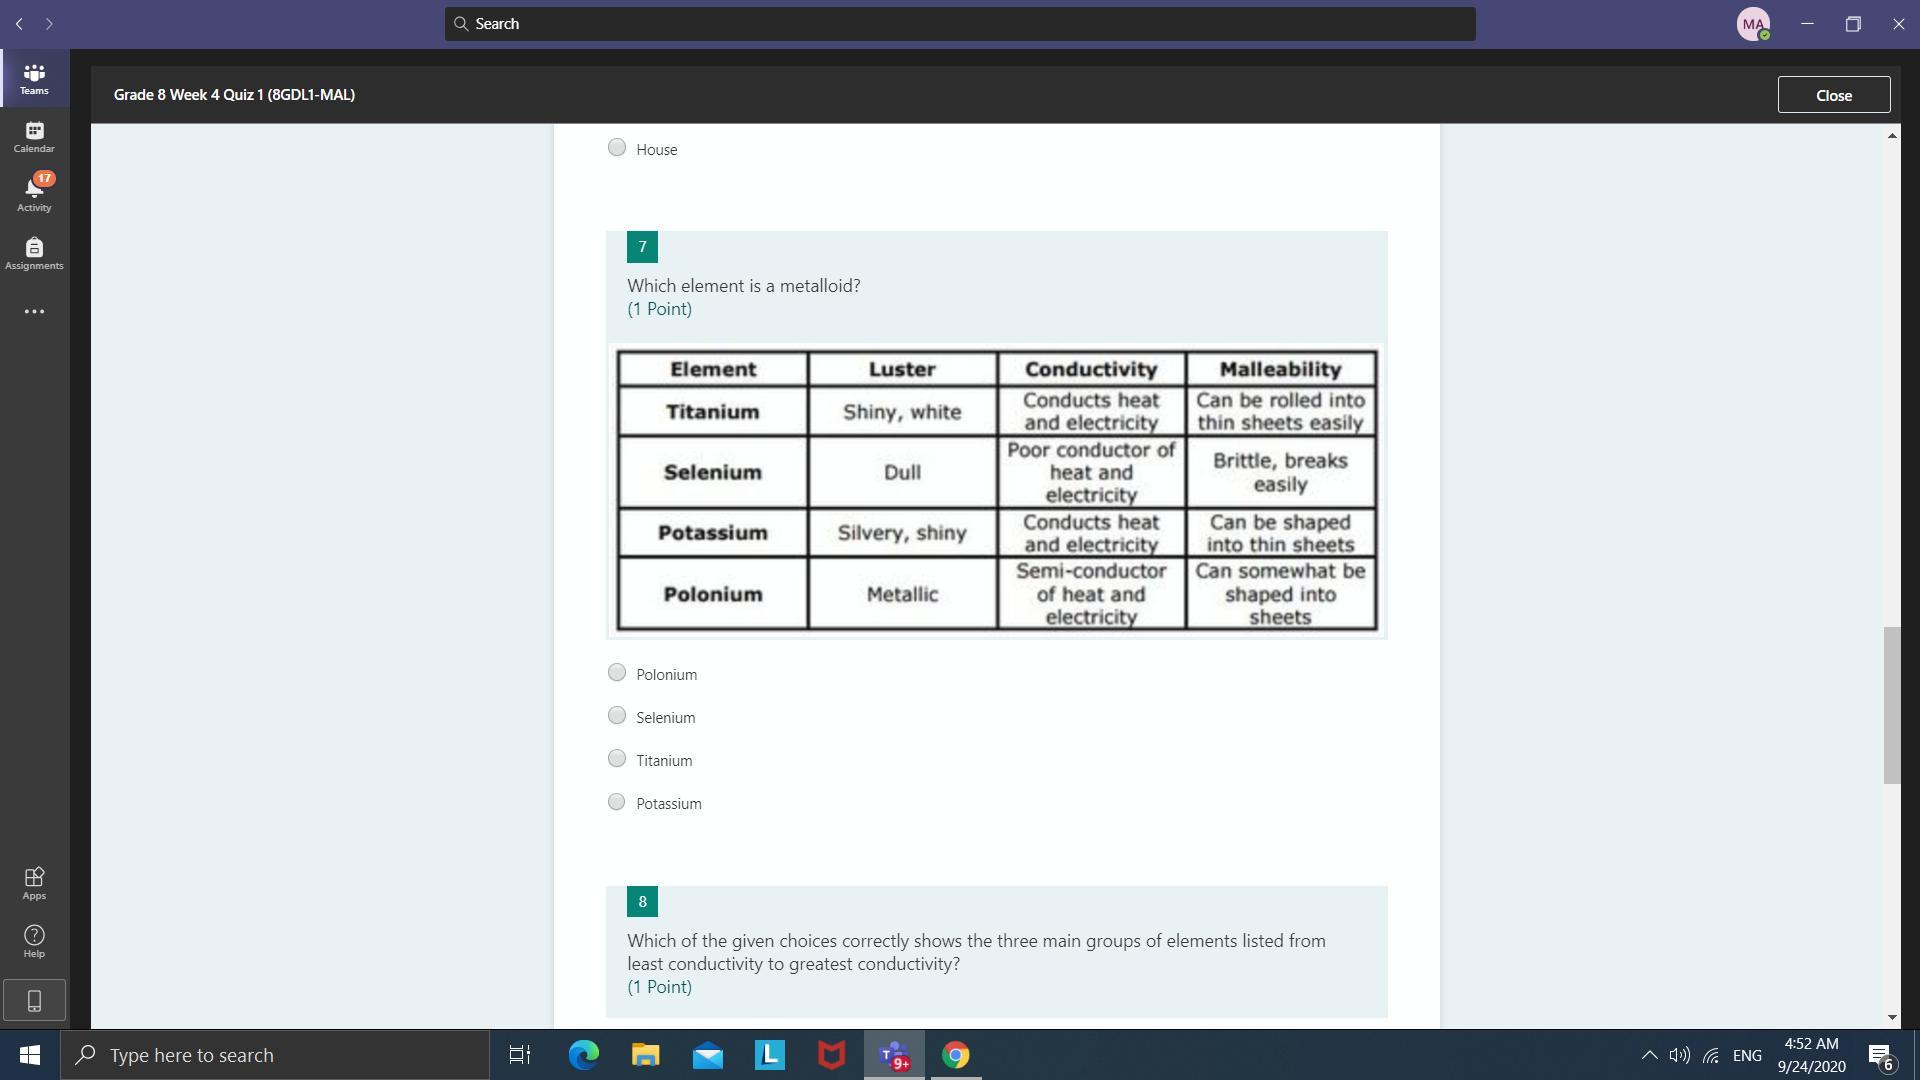The image size is (1920, 1080).
Task: Open the Help icon
Action: (x=34, y=940)
